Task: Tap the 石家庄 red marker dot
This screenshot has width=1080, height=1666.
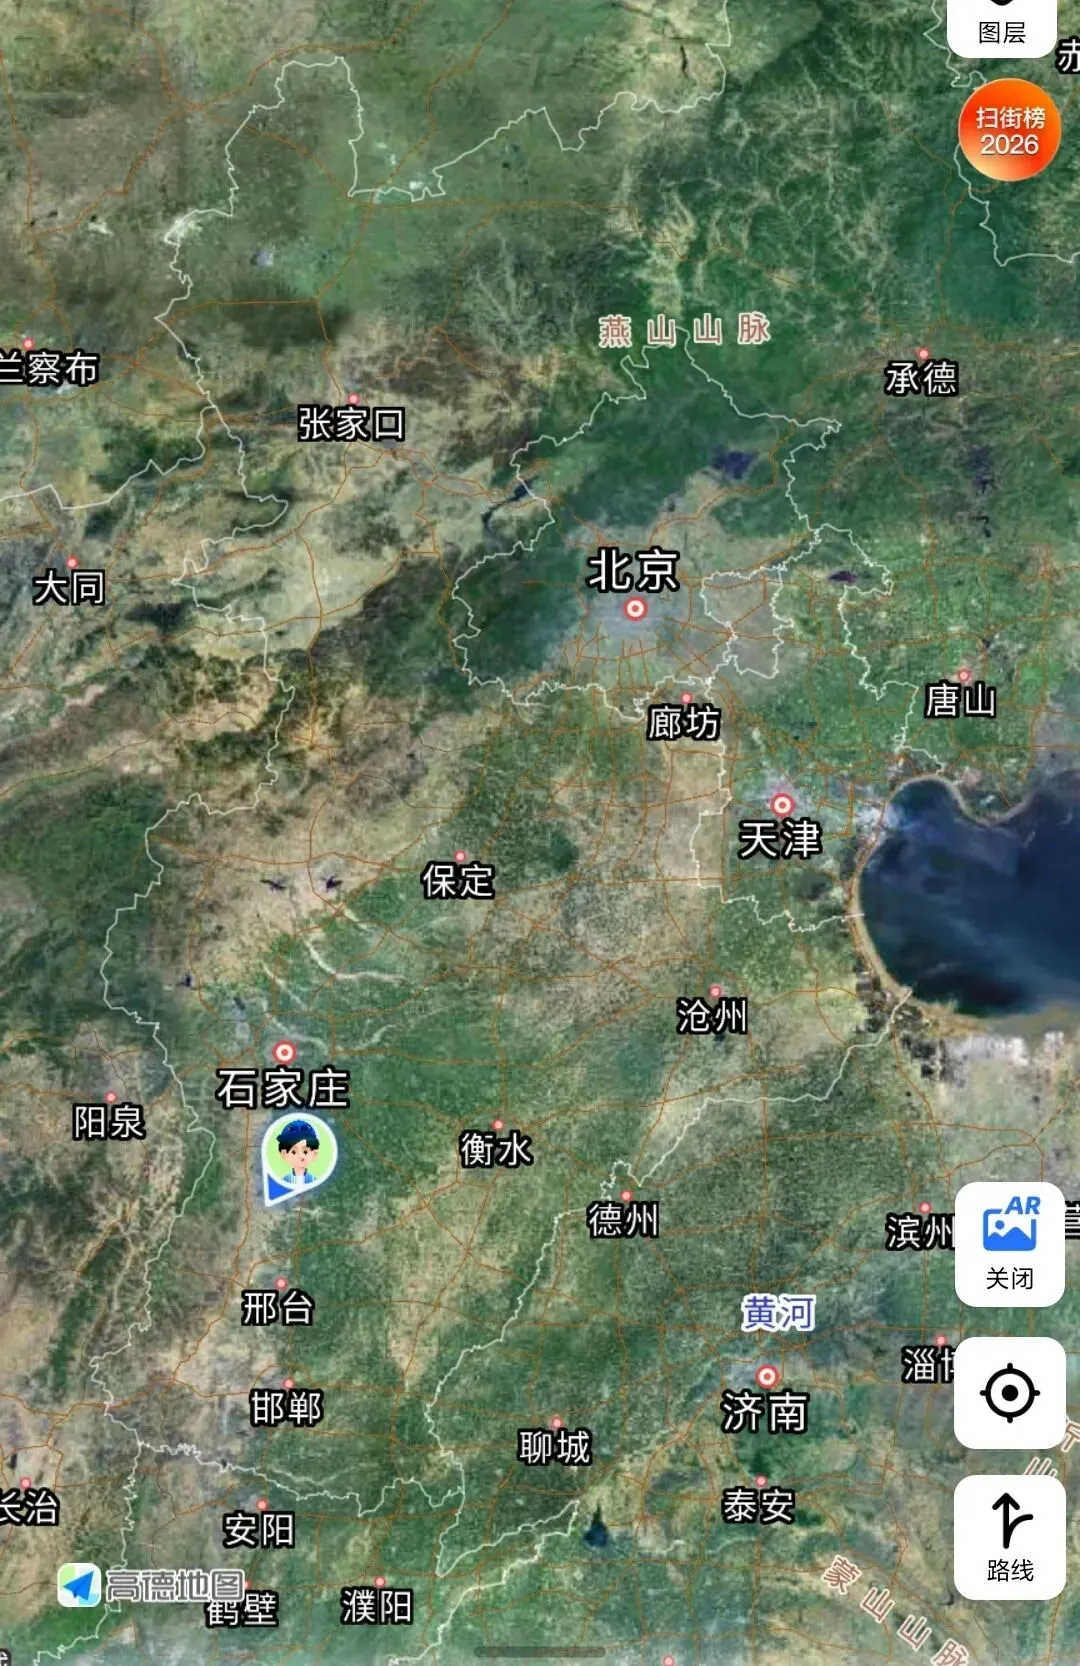Action: click(285, 1052)
